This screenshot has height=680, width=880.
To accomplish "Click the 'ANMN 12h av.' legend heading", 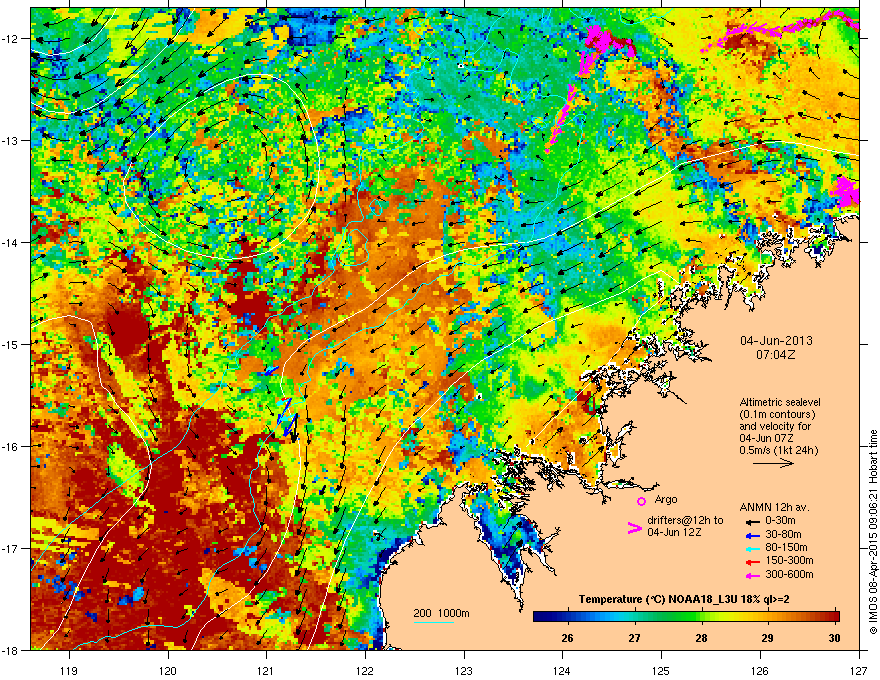I will [774, 507].
